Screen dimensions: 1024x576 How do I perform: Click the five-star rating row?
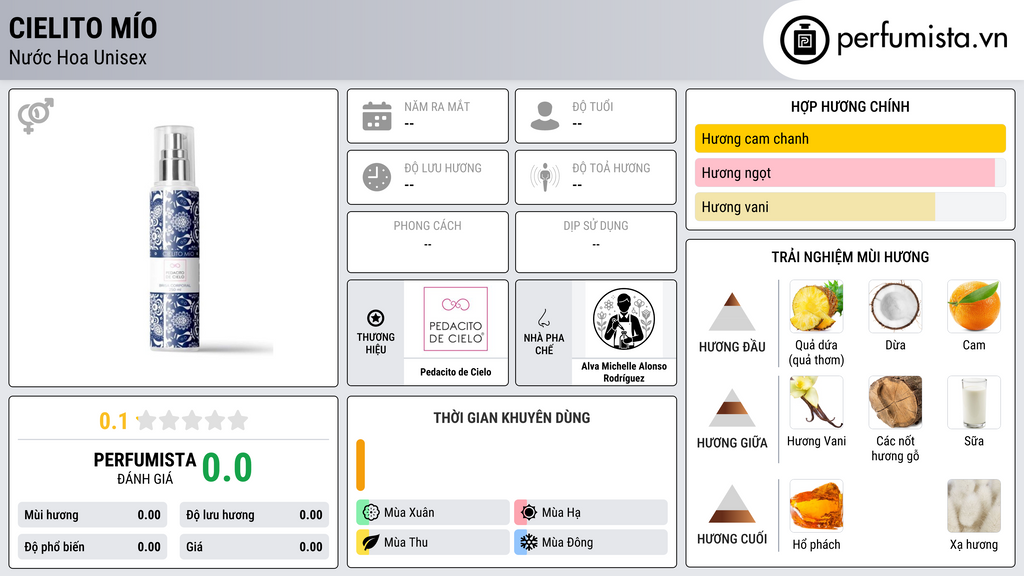coord(192,421)
